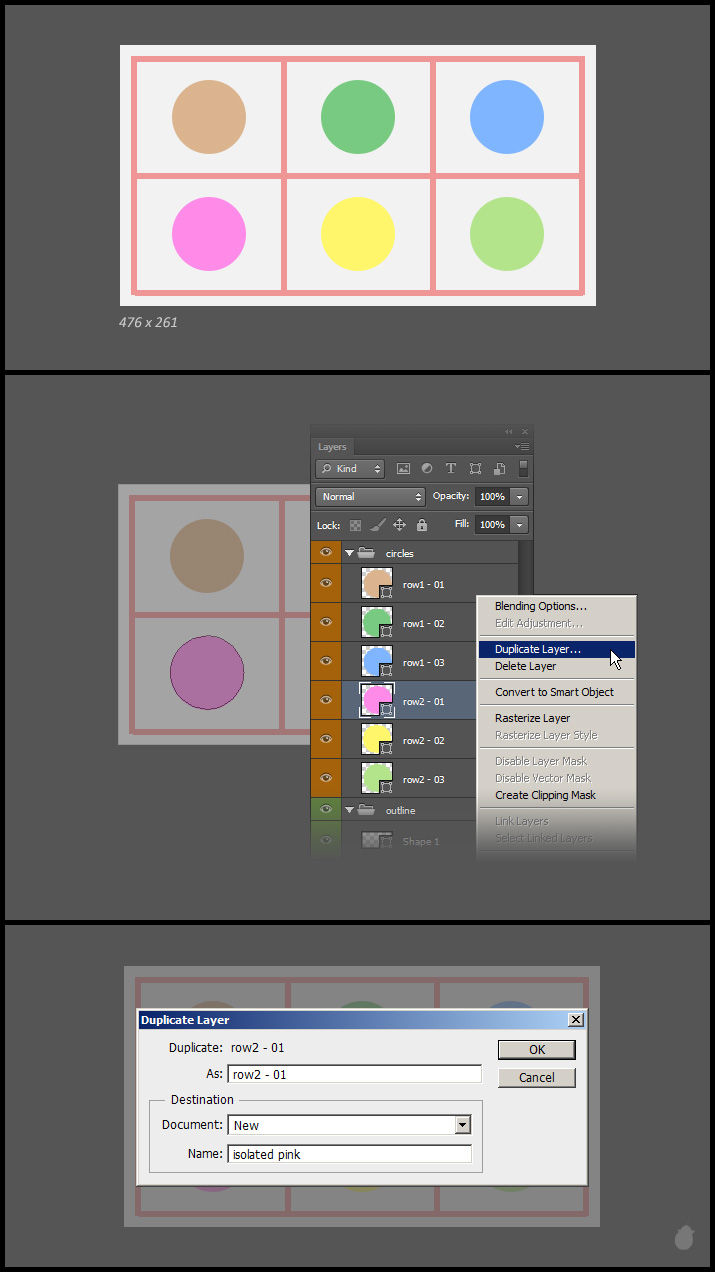Select Convert to Smart Object menu item
This screenshot has width=715, height=1272.
coord(554,692)
